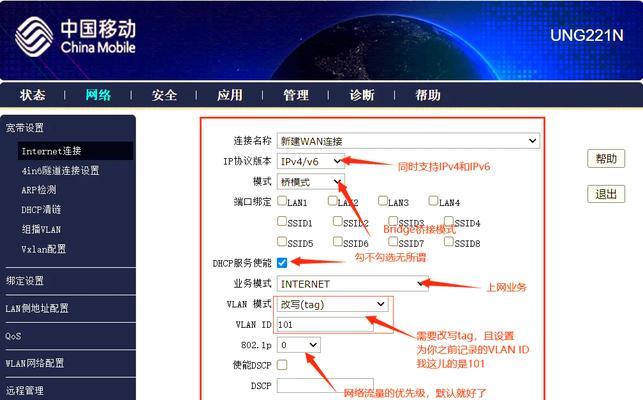Image resolution: width=643 pixels, height=400 pixels.
Task: Open 绑定设置 sidebar section
Action: coord(25,281)
